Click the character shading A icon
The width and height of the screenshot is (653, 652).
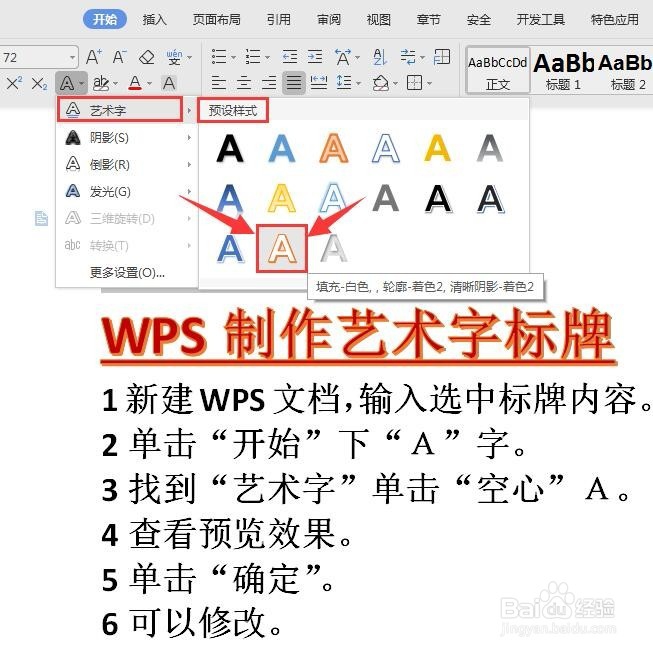(x=169, y=83)
